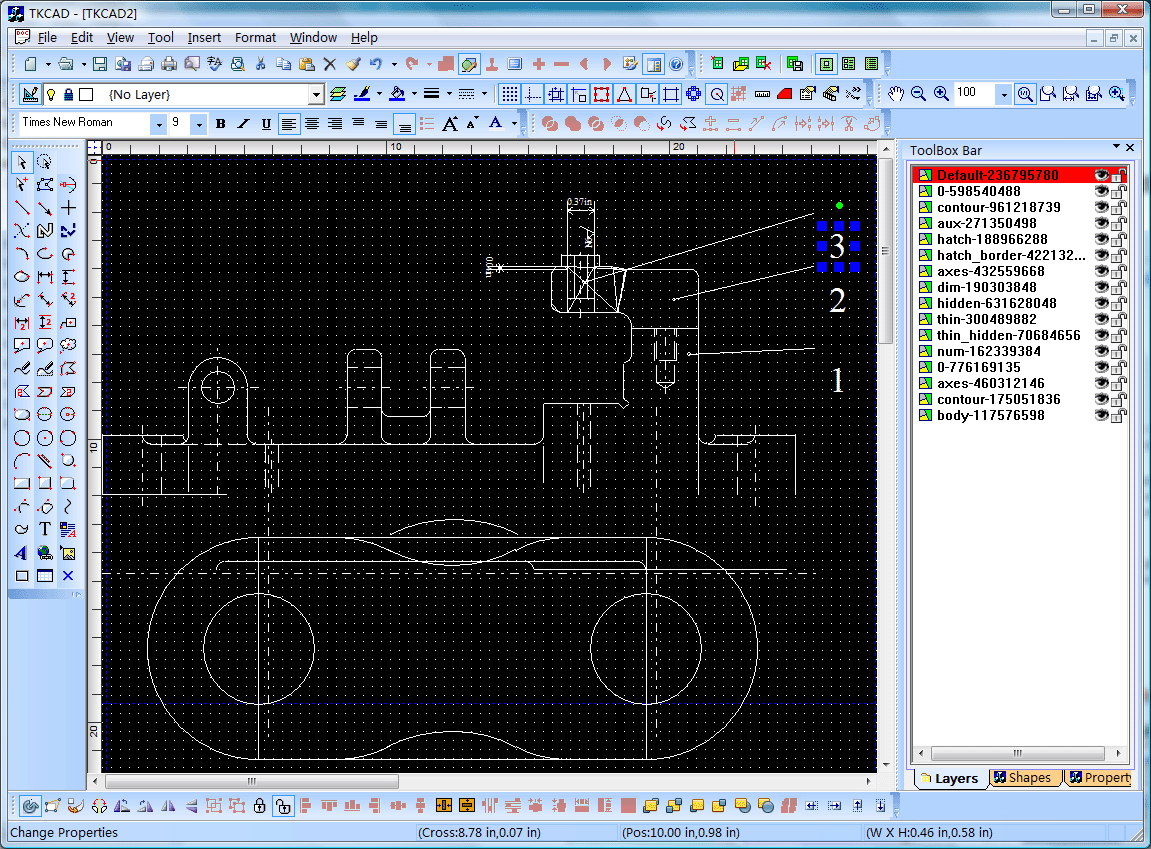Screen dimensions: 1151x849
Task: Click the grid display toolbar icon
Action: 509,94
